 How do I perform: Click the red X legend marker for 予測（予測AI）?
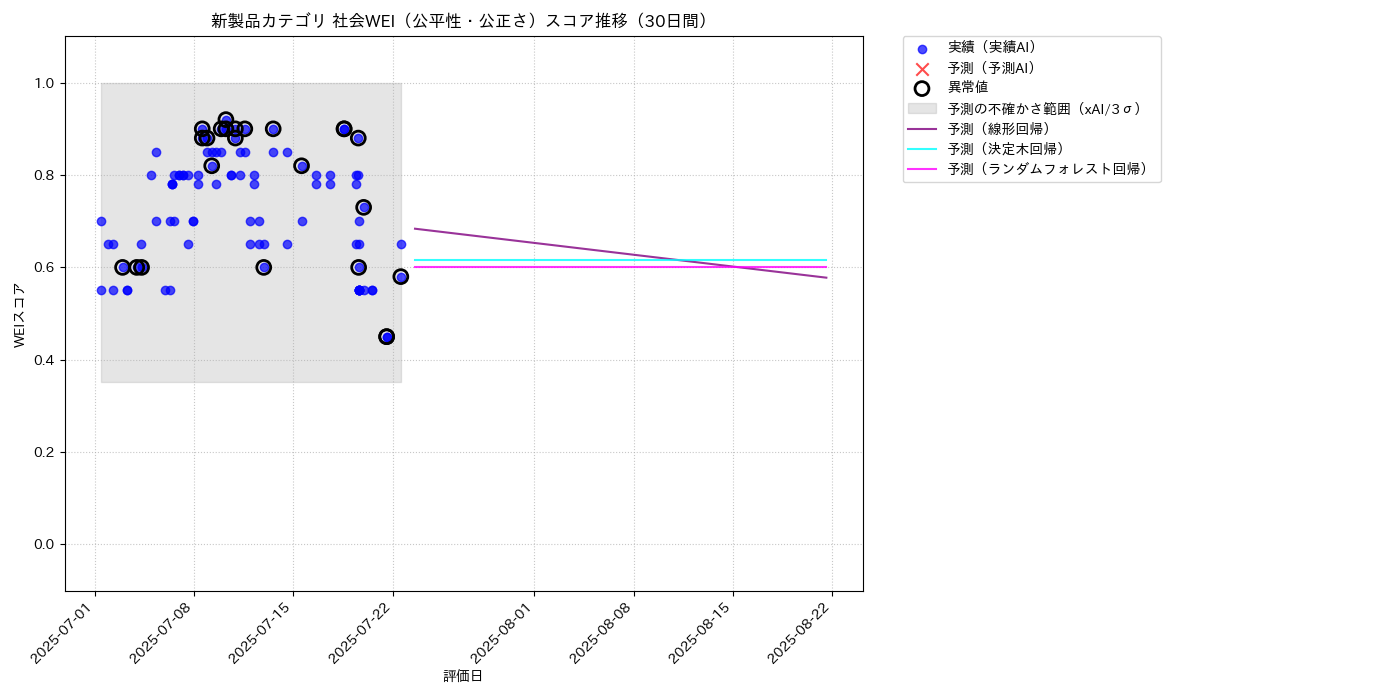[922, 69]
